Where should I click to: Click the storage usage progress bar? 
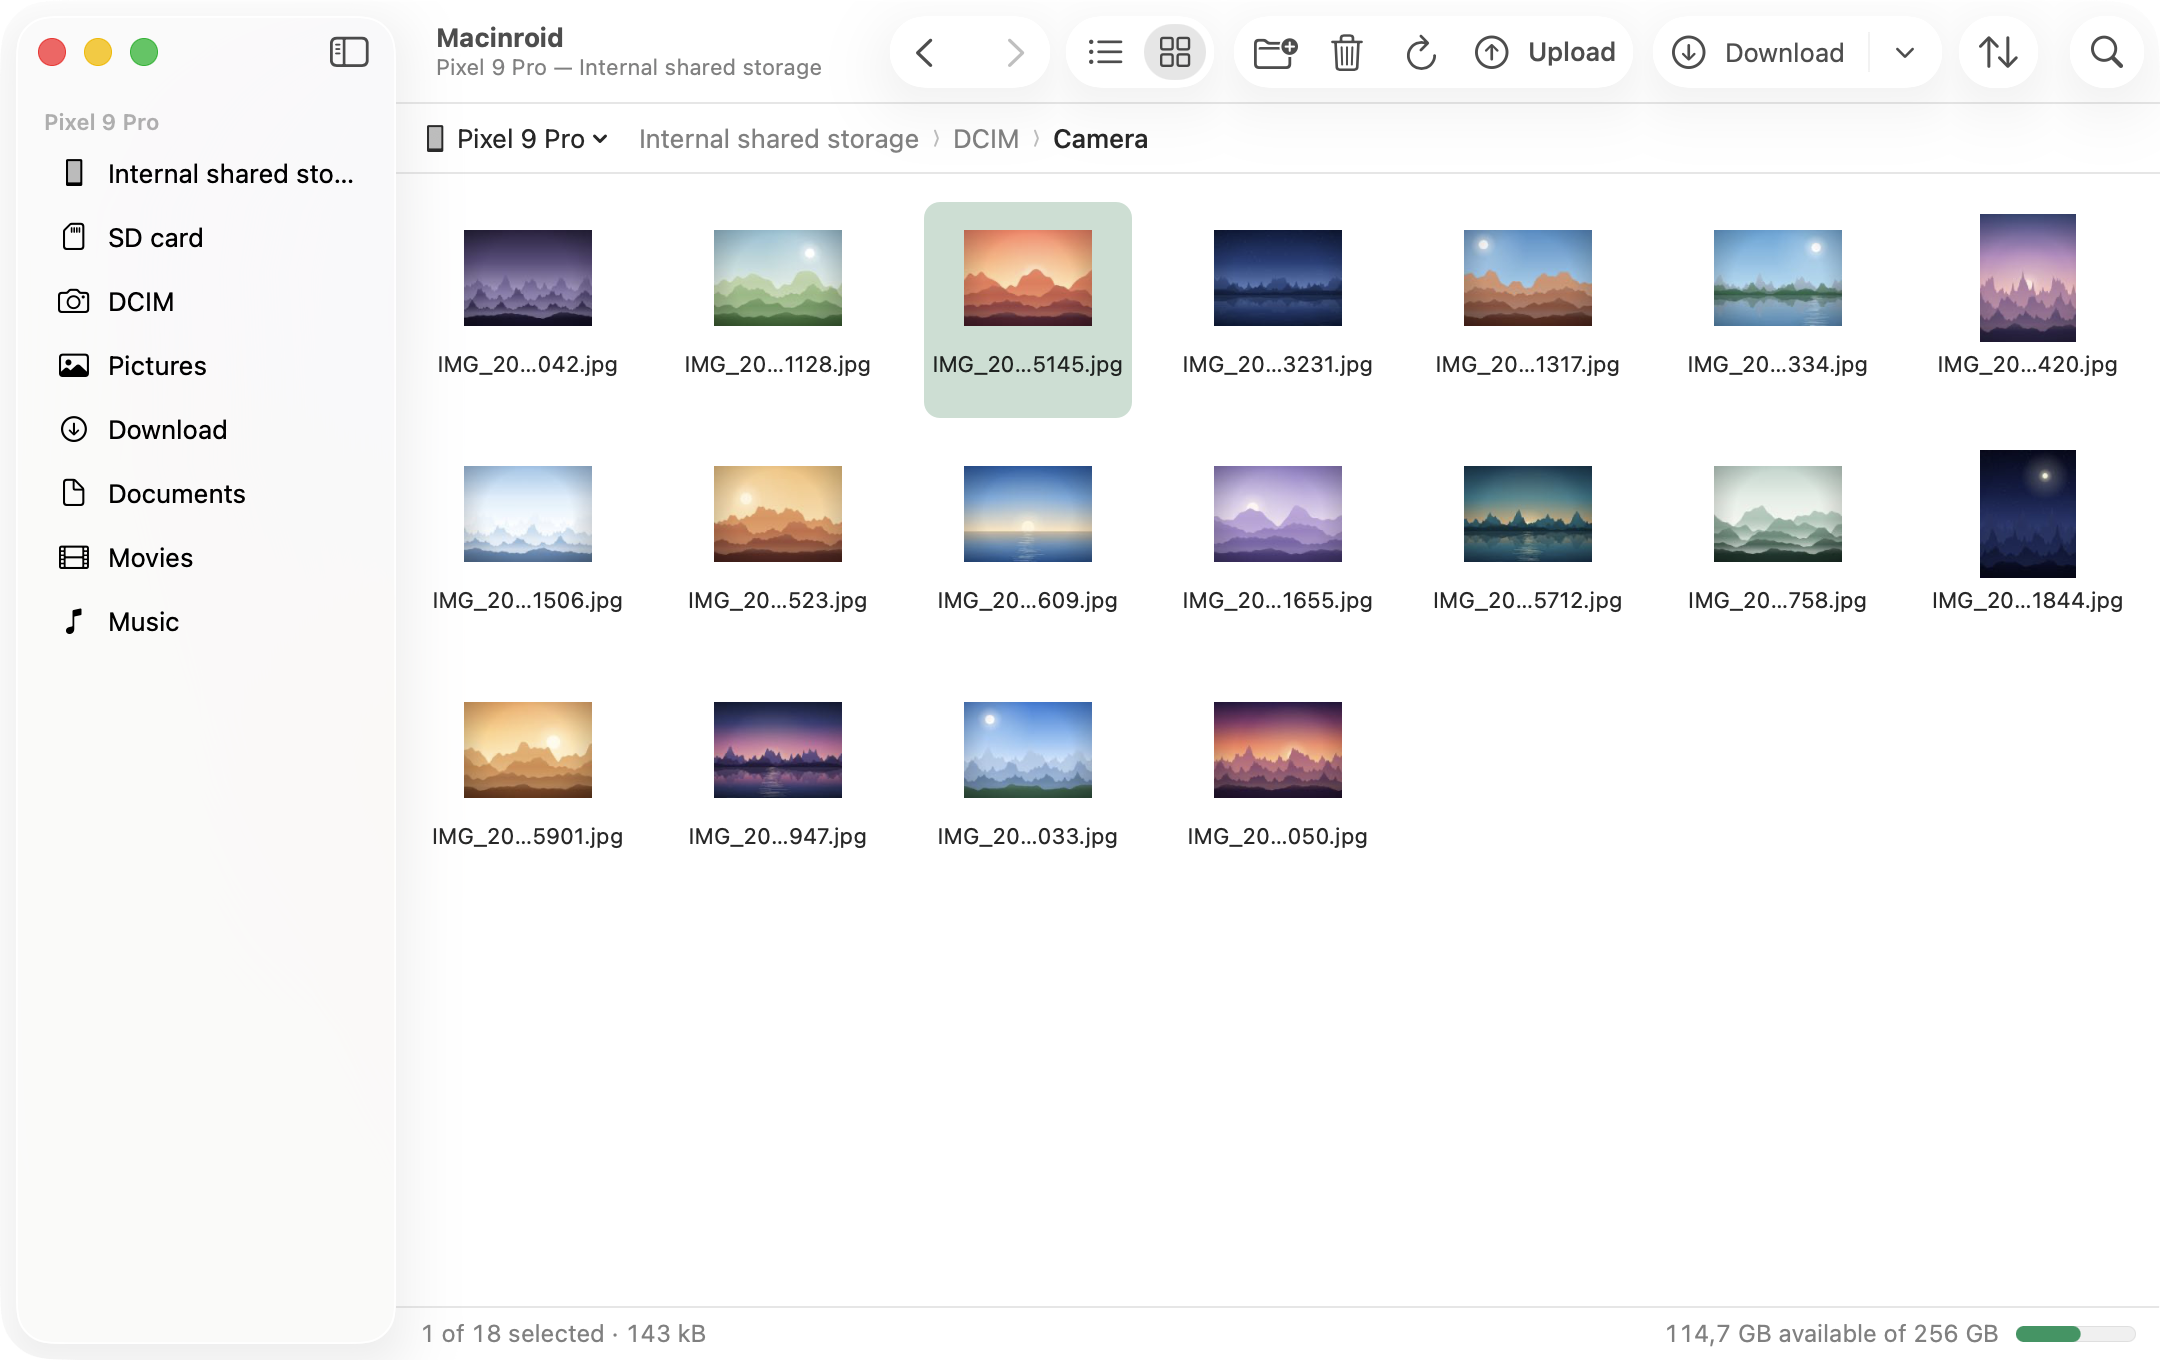click(x=2075, y=1334)
